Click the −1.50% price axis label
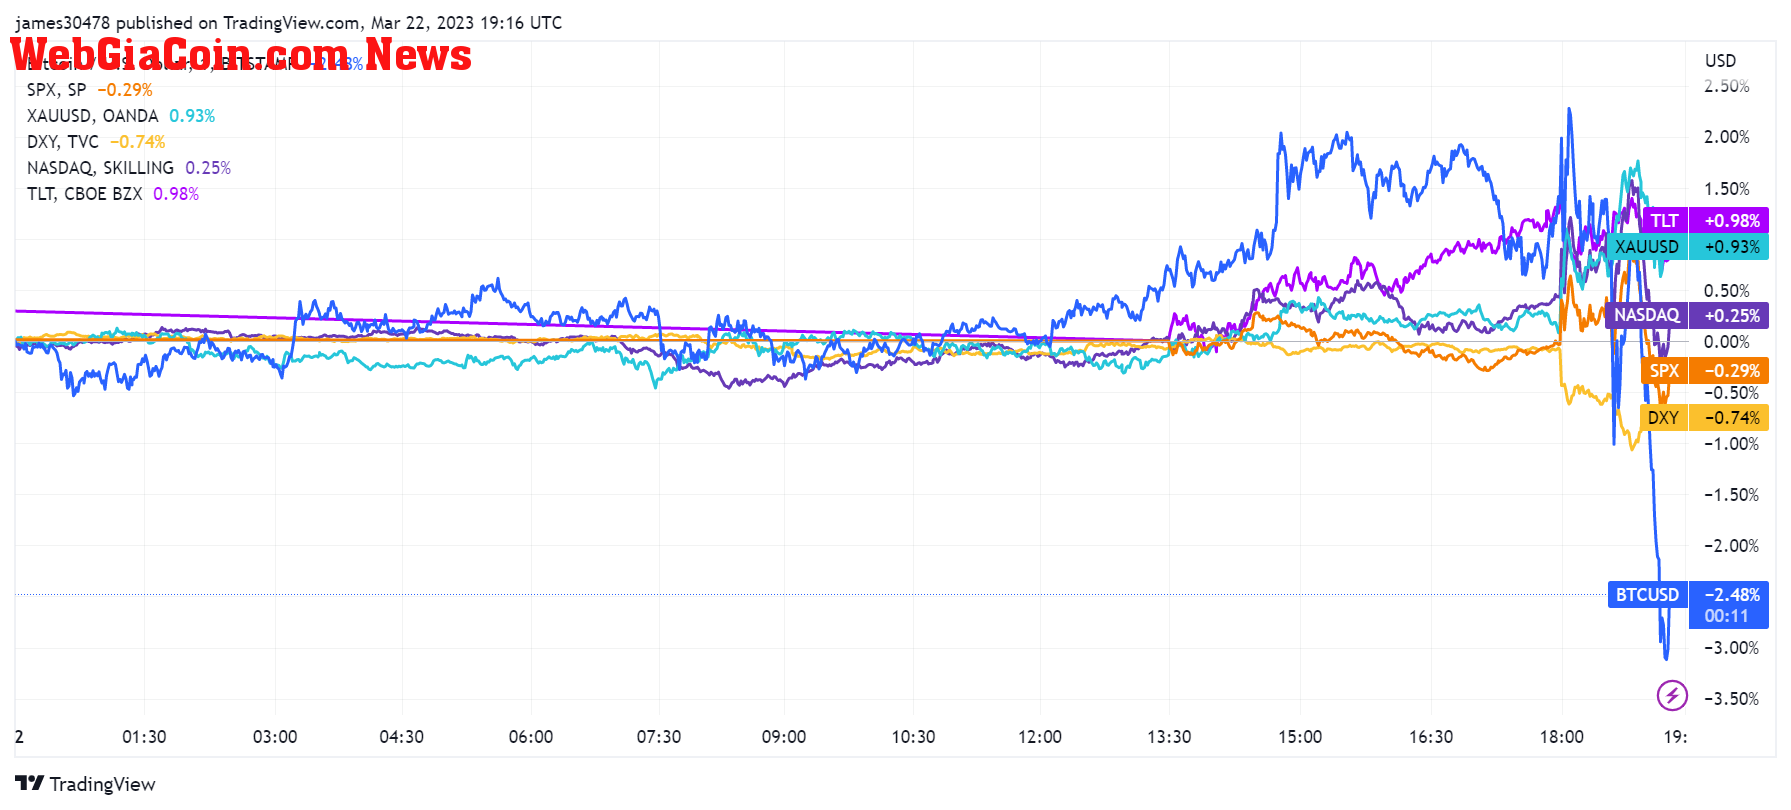Screen dimensions: 1791x810 [1731, 495]
